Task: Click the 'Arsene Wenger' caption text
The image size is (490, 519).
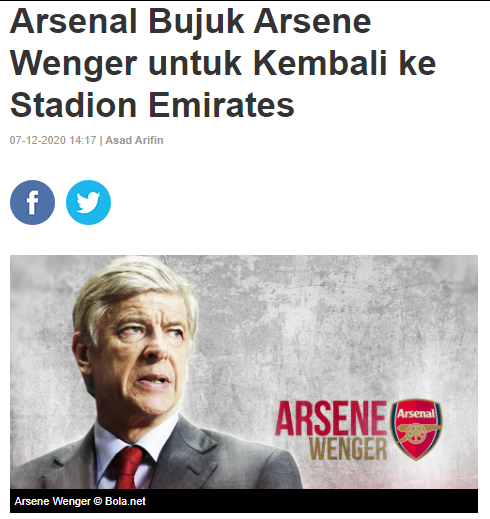Action: (x=53, y=501)
